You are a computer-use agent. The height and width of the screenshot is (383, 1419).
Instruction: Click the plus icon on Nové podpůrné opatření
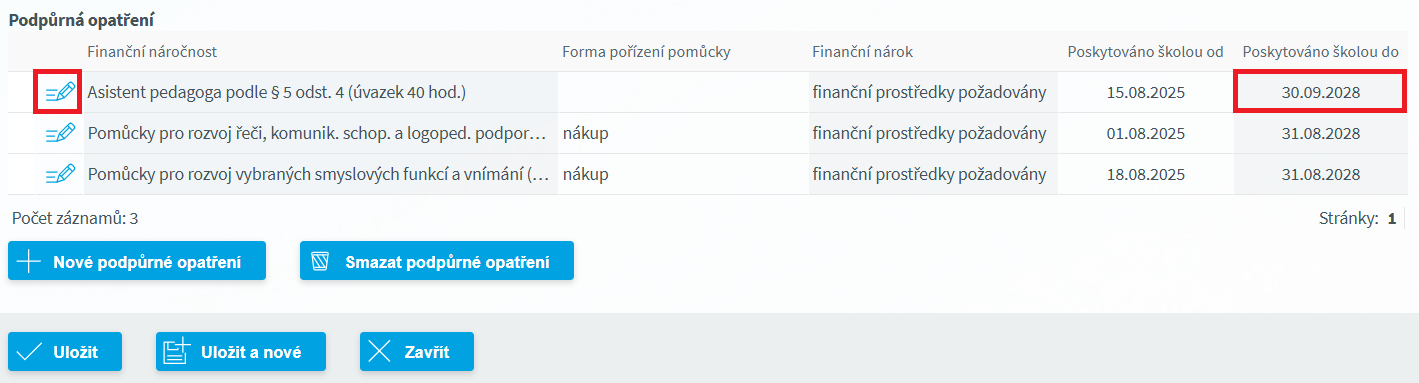30,262
